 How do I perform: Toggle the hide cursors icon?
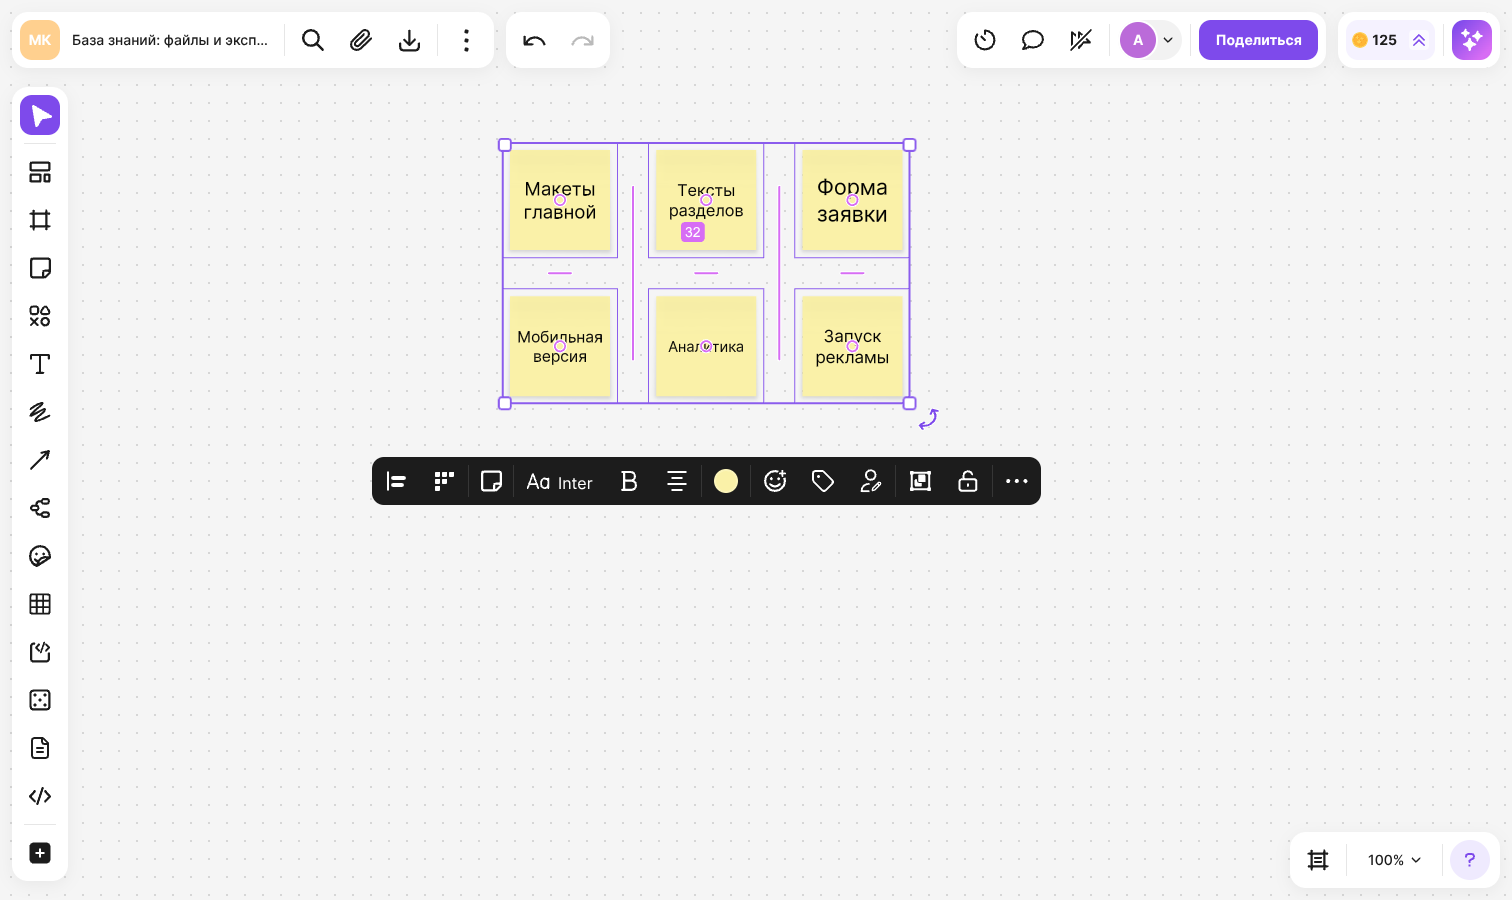point(1081,40)
